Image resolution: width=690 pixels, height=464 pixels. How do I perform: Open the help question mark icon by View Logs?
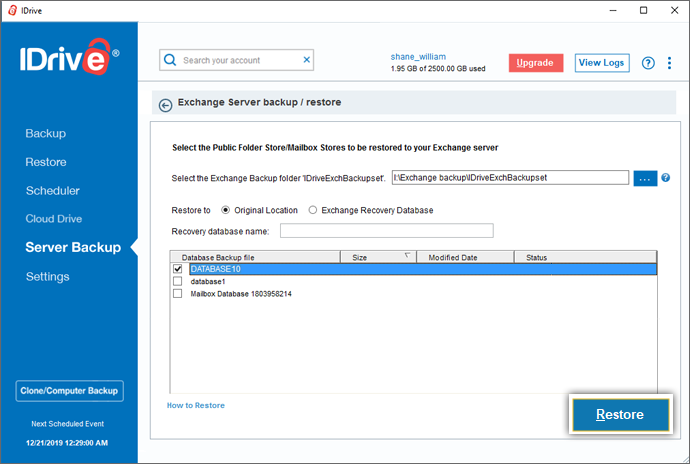click(x=648, y=63)
